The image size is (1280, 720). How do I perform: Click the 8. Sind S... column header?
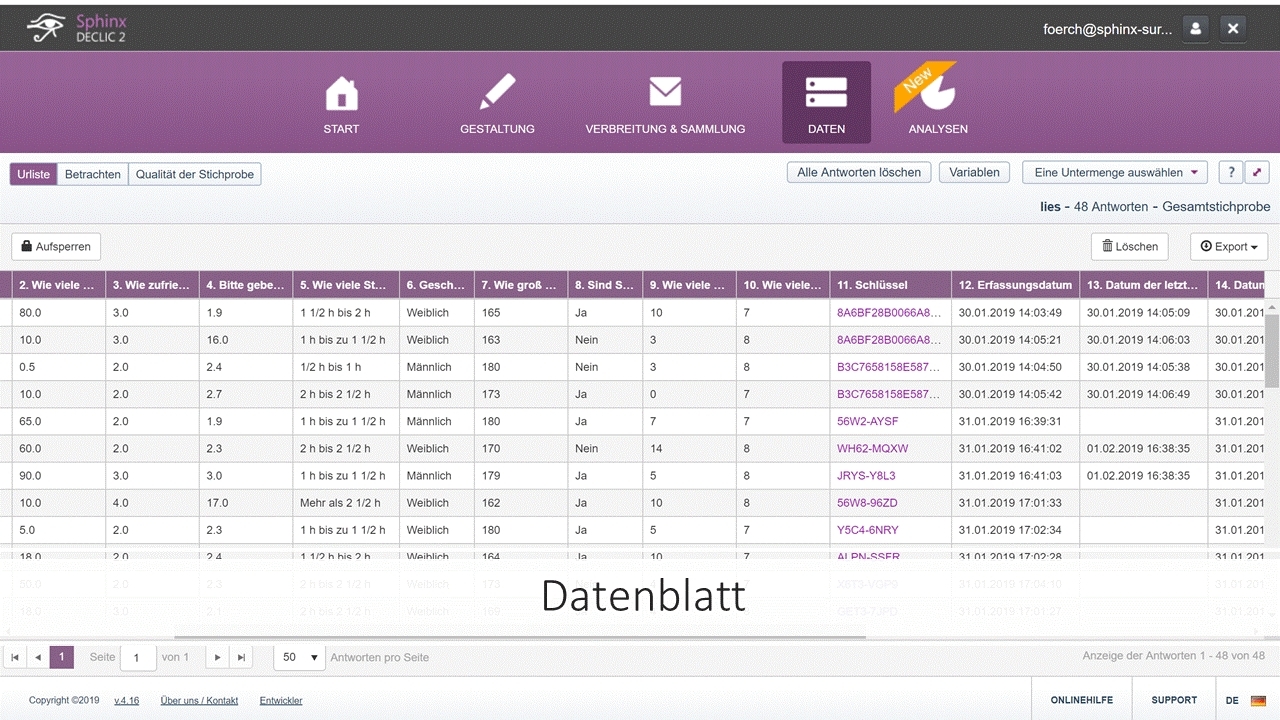click(605, 285)
